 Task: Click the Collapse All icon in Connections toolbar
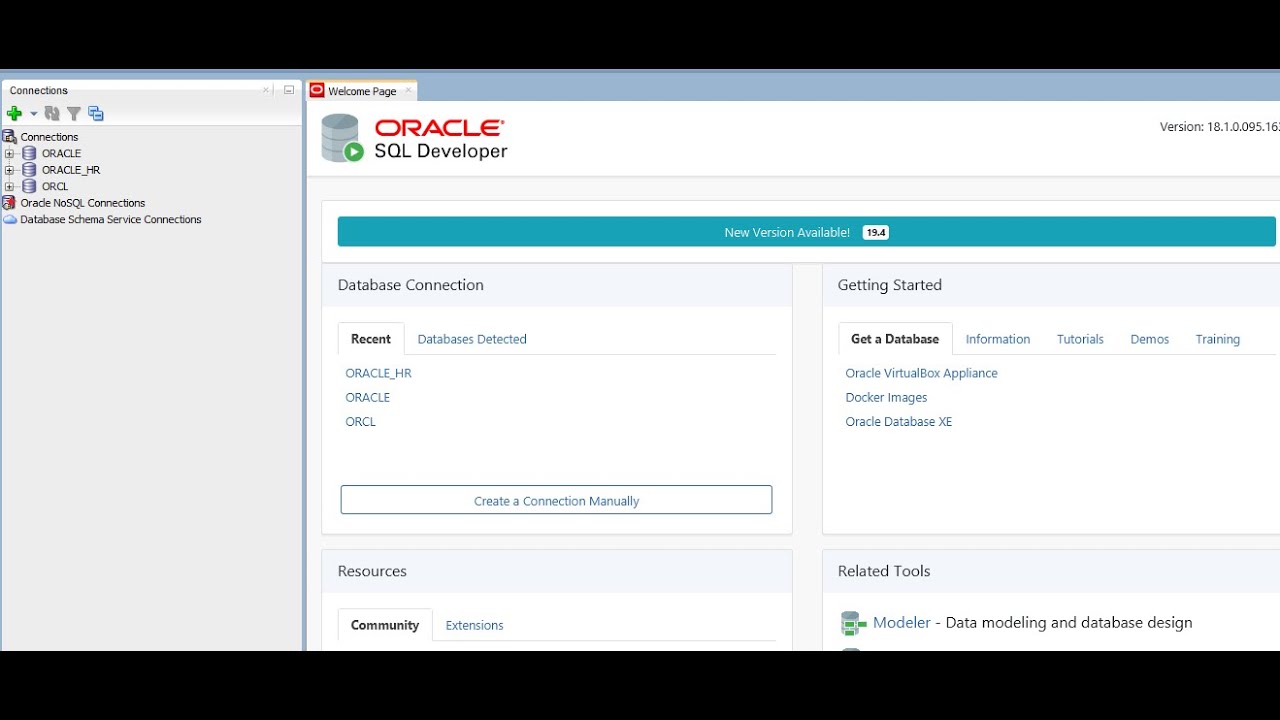coord(96,114)
